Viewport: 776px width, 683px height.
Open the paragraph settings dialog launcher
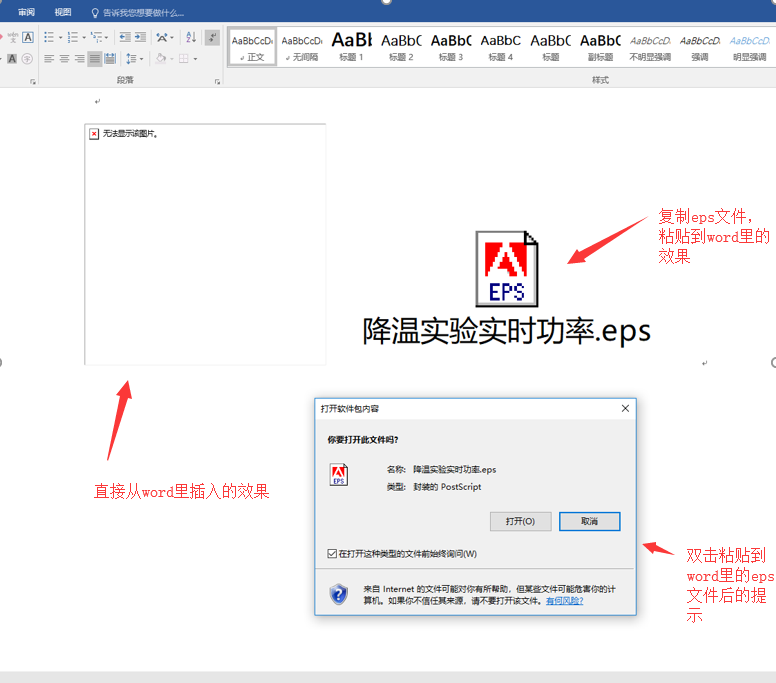coord(217,82)
